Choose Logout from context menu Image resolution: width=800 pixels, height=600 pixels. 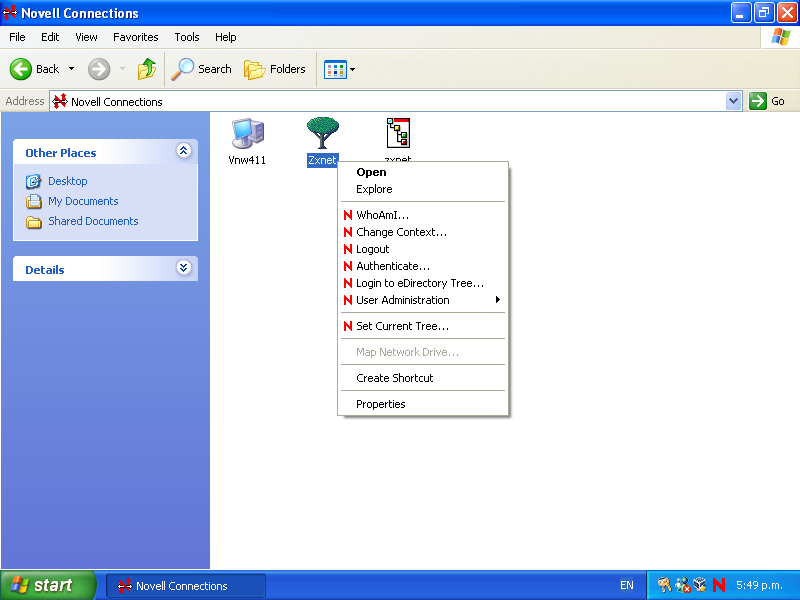coord(423,249)
